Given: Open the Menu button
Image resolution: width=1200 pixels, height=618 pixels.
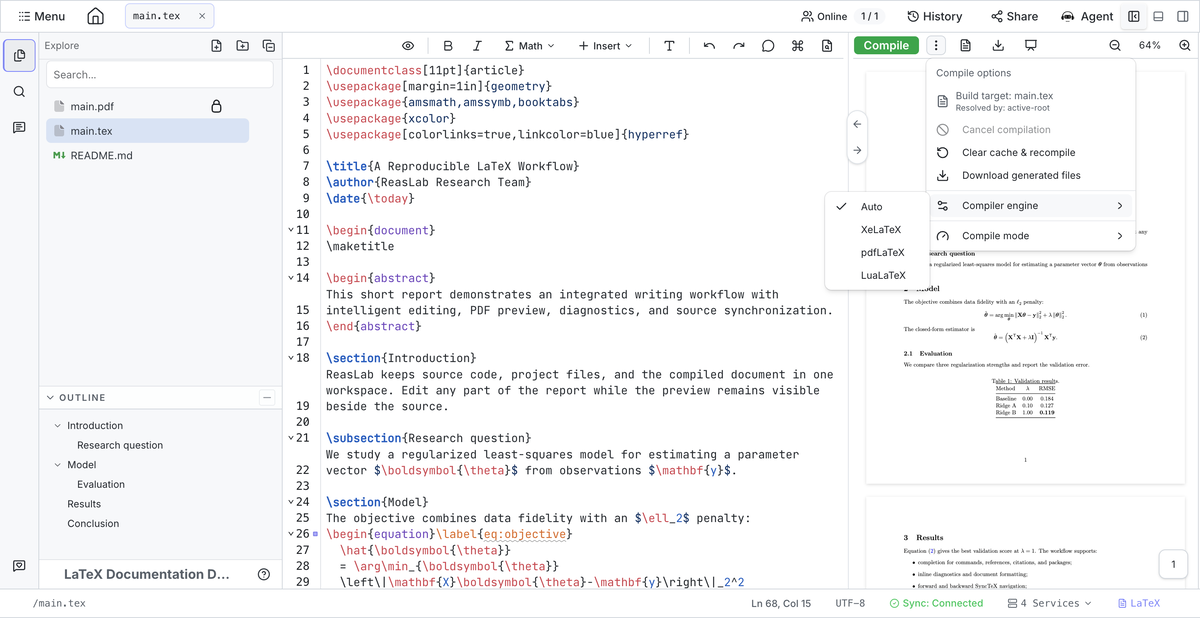Looking at the screenshot, I should click(x=42, y=16).
